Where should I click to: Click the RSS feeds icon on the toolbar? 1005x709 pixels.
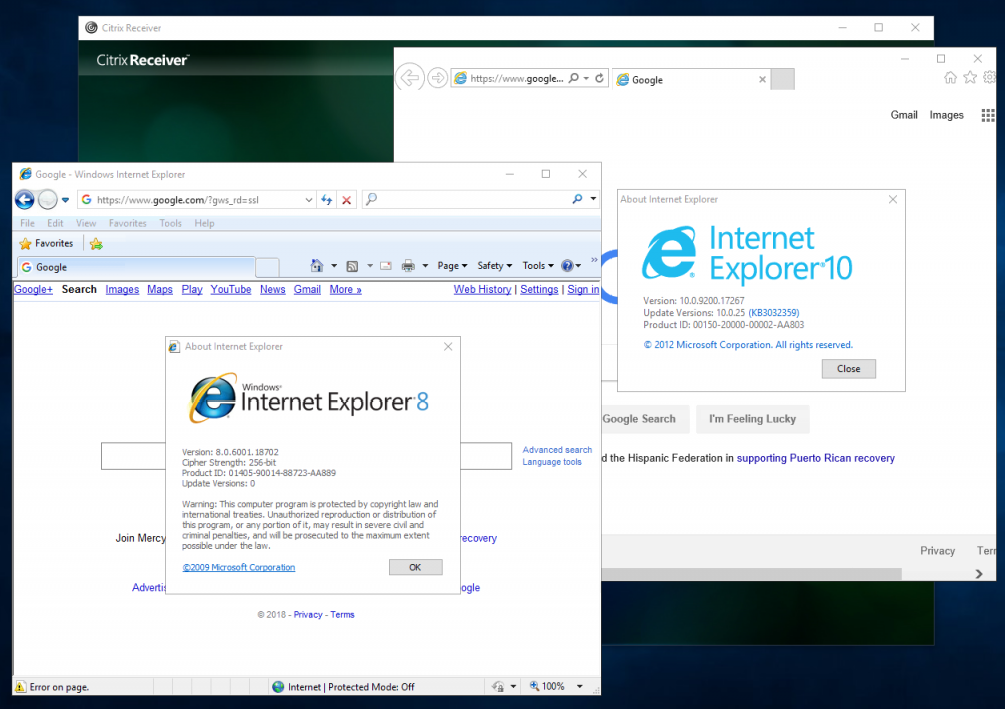point(352,265)
